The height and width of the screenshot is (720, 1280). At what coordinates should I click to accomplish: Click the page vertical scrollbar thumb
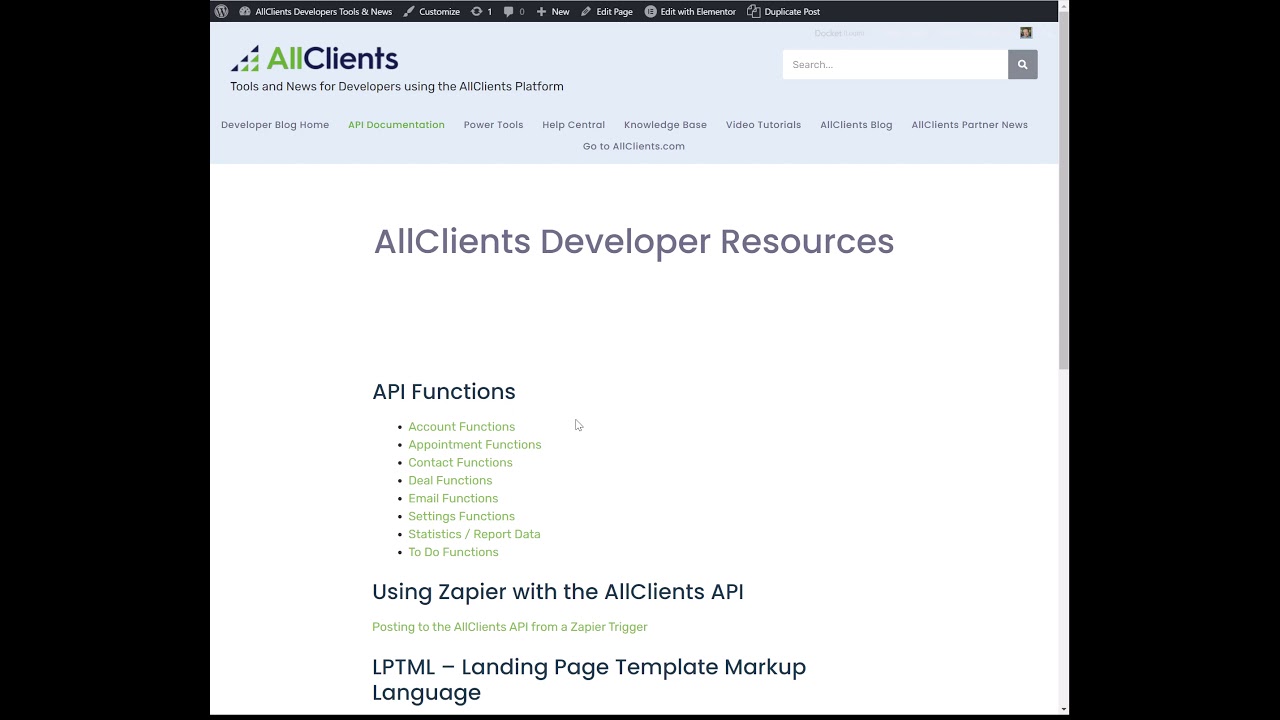(1064, 190)
